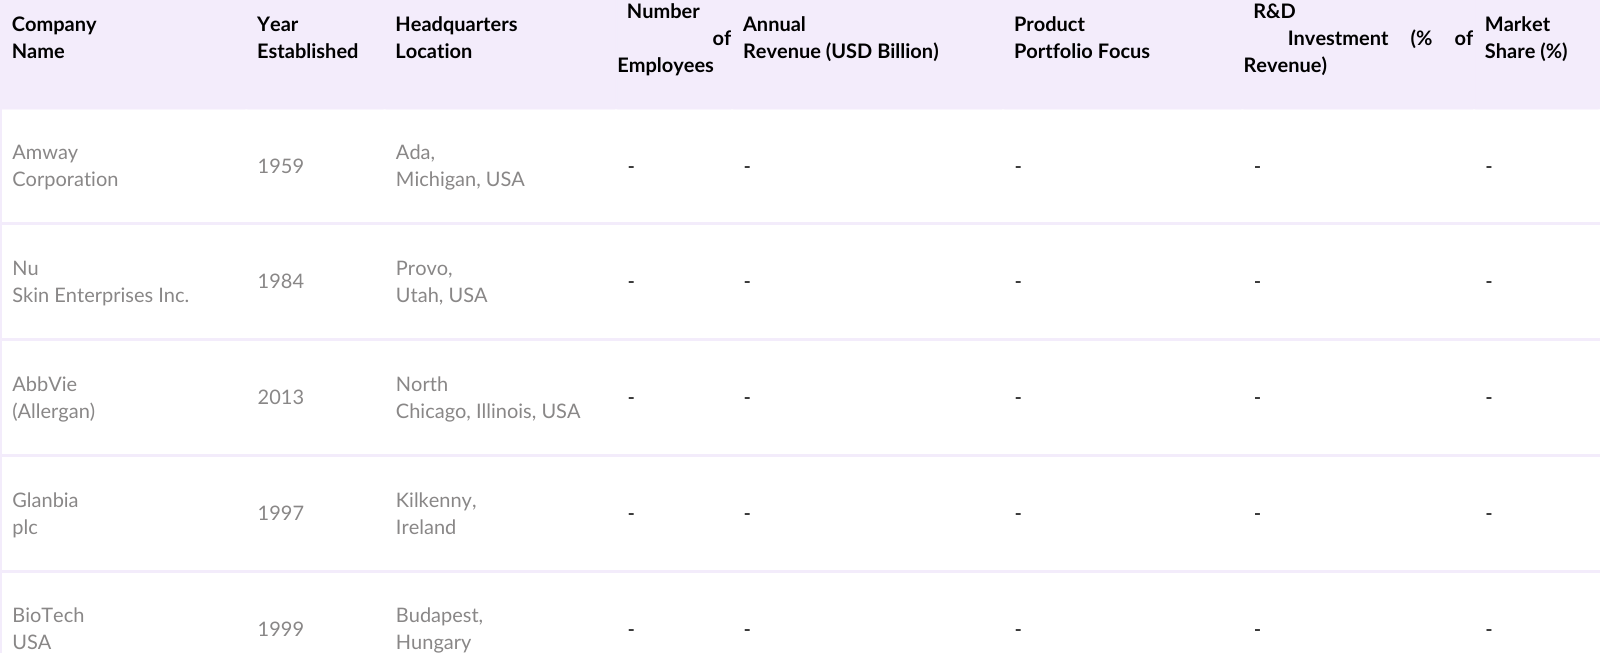Select the AbbVie (Allergan) company cell

54,398
